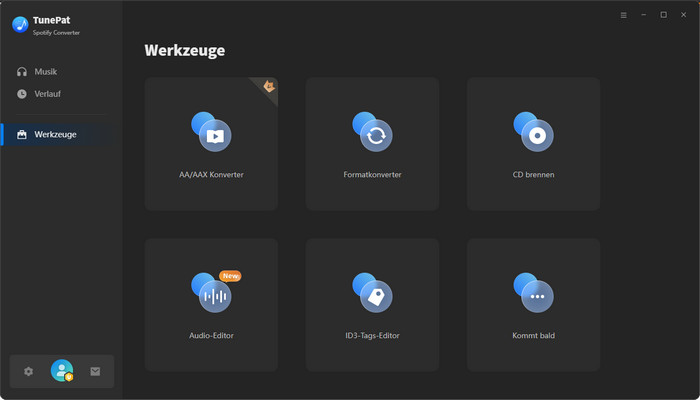
Task: Click the Formatkonverter text label
Action: tap(372, 174)
